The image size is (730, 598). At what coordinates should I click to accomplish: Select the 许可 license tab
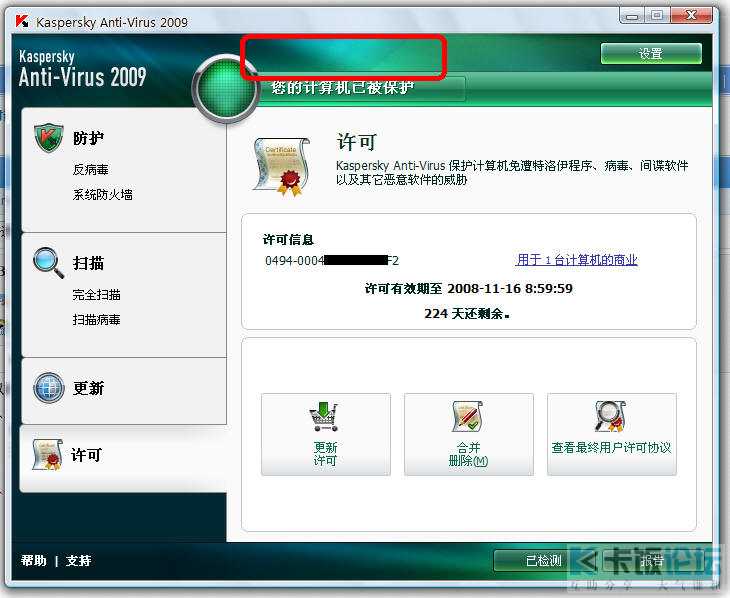(x=123, y=458)
